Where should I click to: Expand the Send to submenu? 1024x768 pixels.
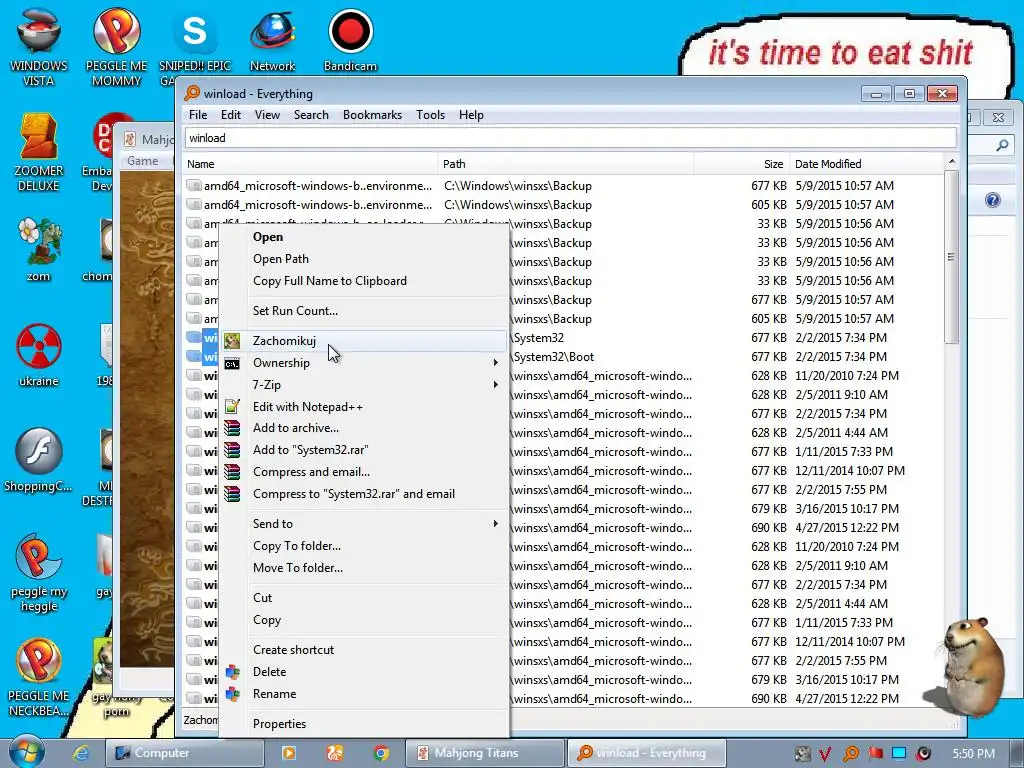pyautogui.click(x=363, y=524)
